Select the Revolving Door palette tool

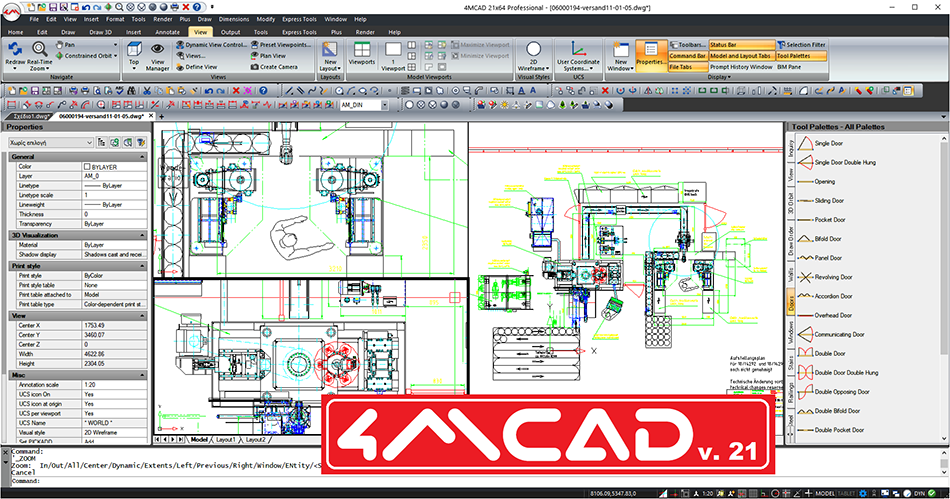point(825,277)
